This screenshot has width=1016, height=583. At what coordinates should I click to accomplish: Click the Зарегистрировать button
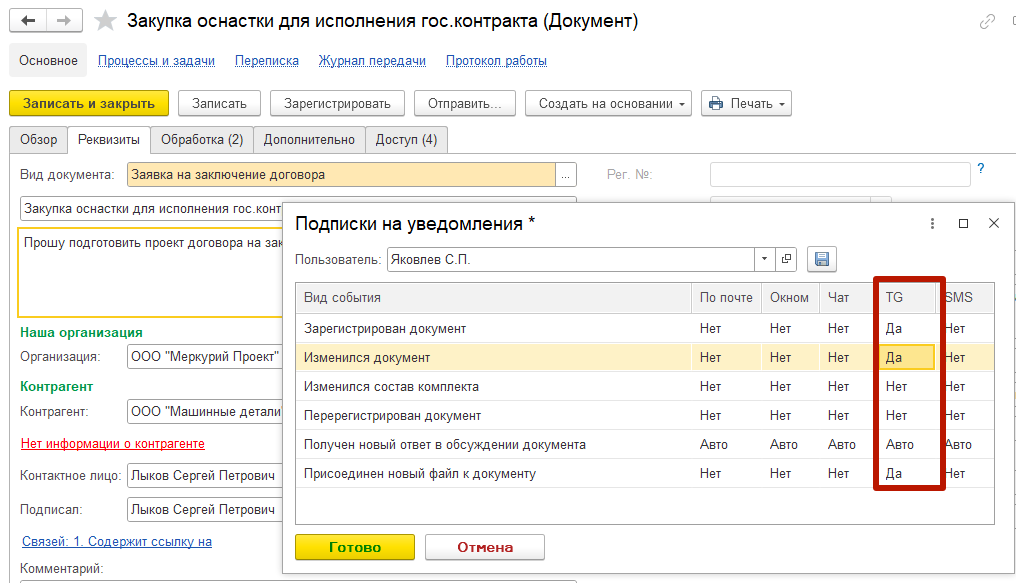coord(338,104)
